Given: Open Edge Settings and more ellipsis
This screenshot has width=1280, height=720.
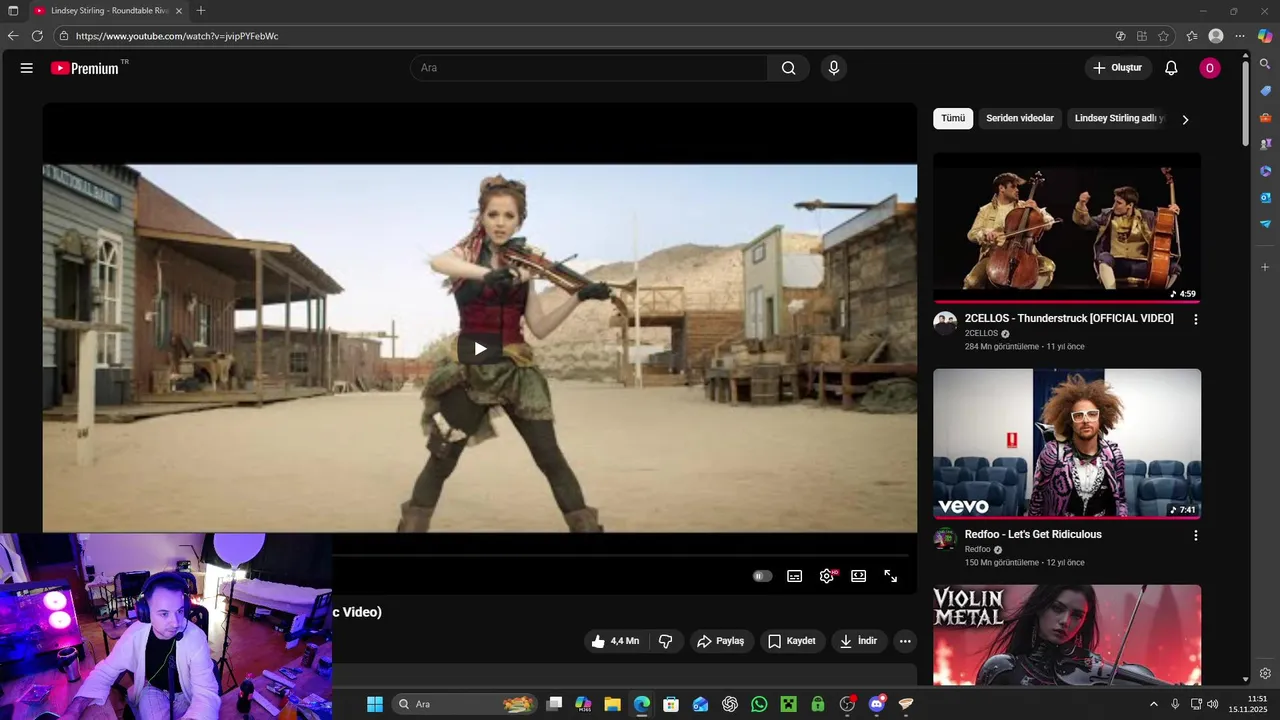Looking at the screenshot, I should (x=1240, y=36).
